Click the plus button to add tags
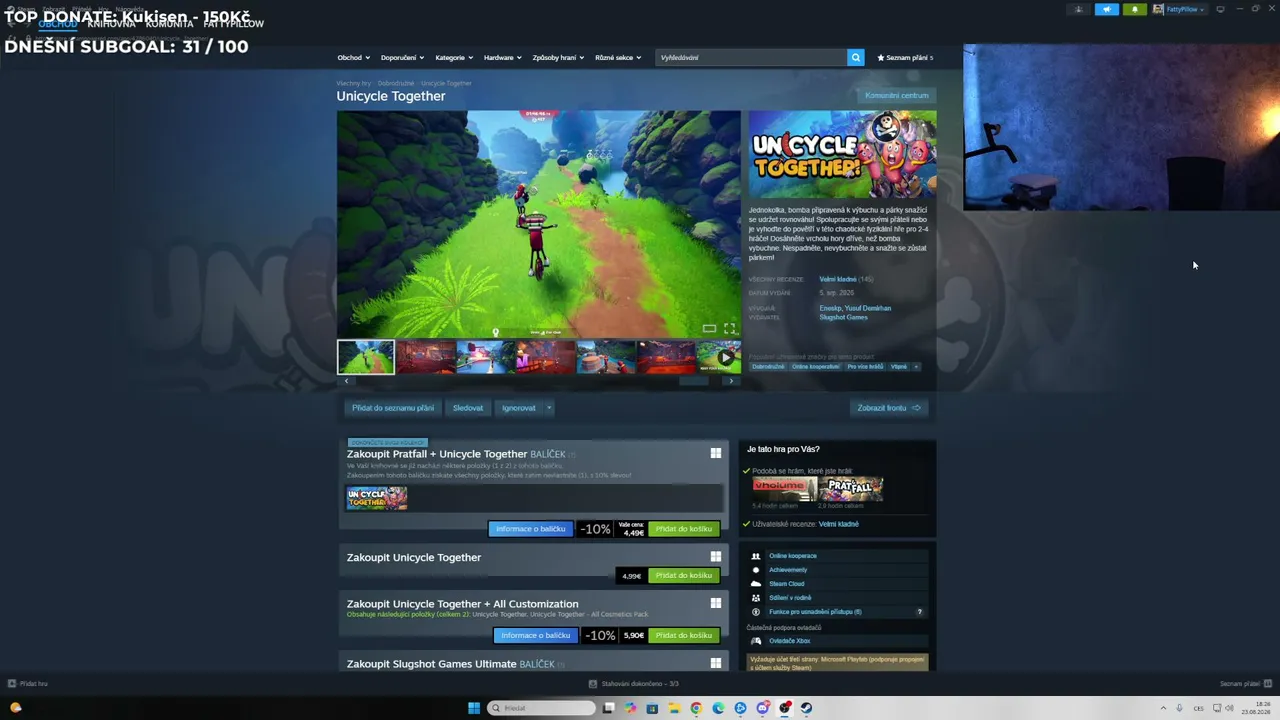This screenshot has width=1280, height=720. 915,367
